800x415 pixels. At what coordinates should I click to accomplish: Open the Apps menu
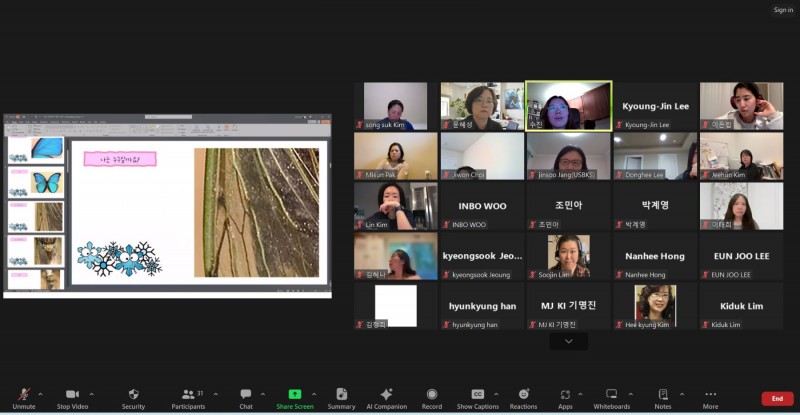[x=565, y=398]
